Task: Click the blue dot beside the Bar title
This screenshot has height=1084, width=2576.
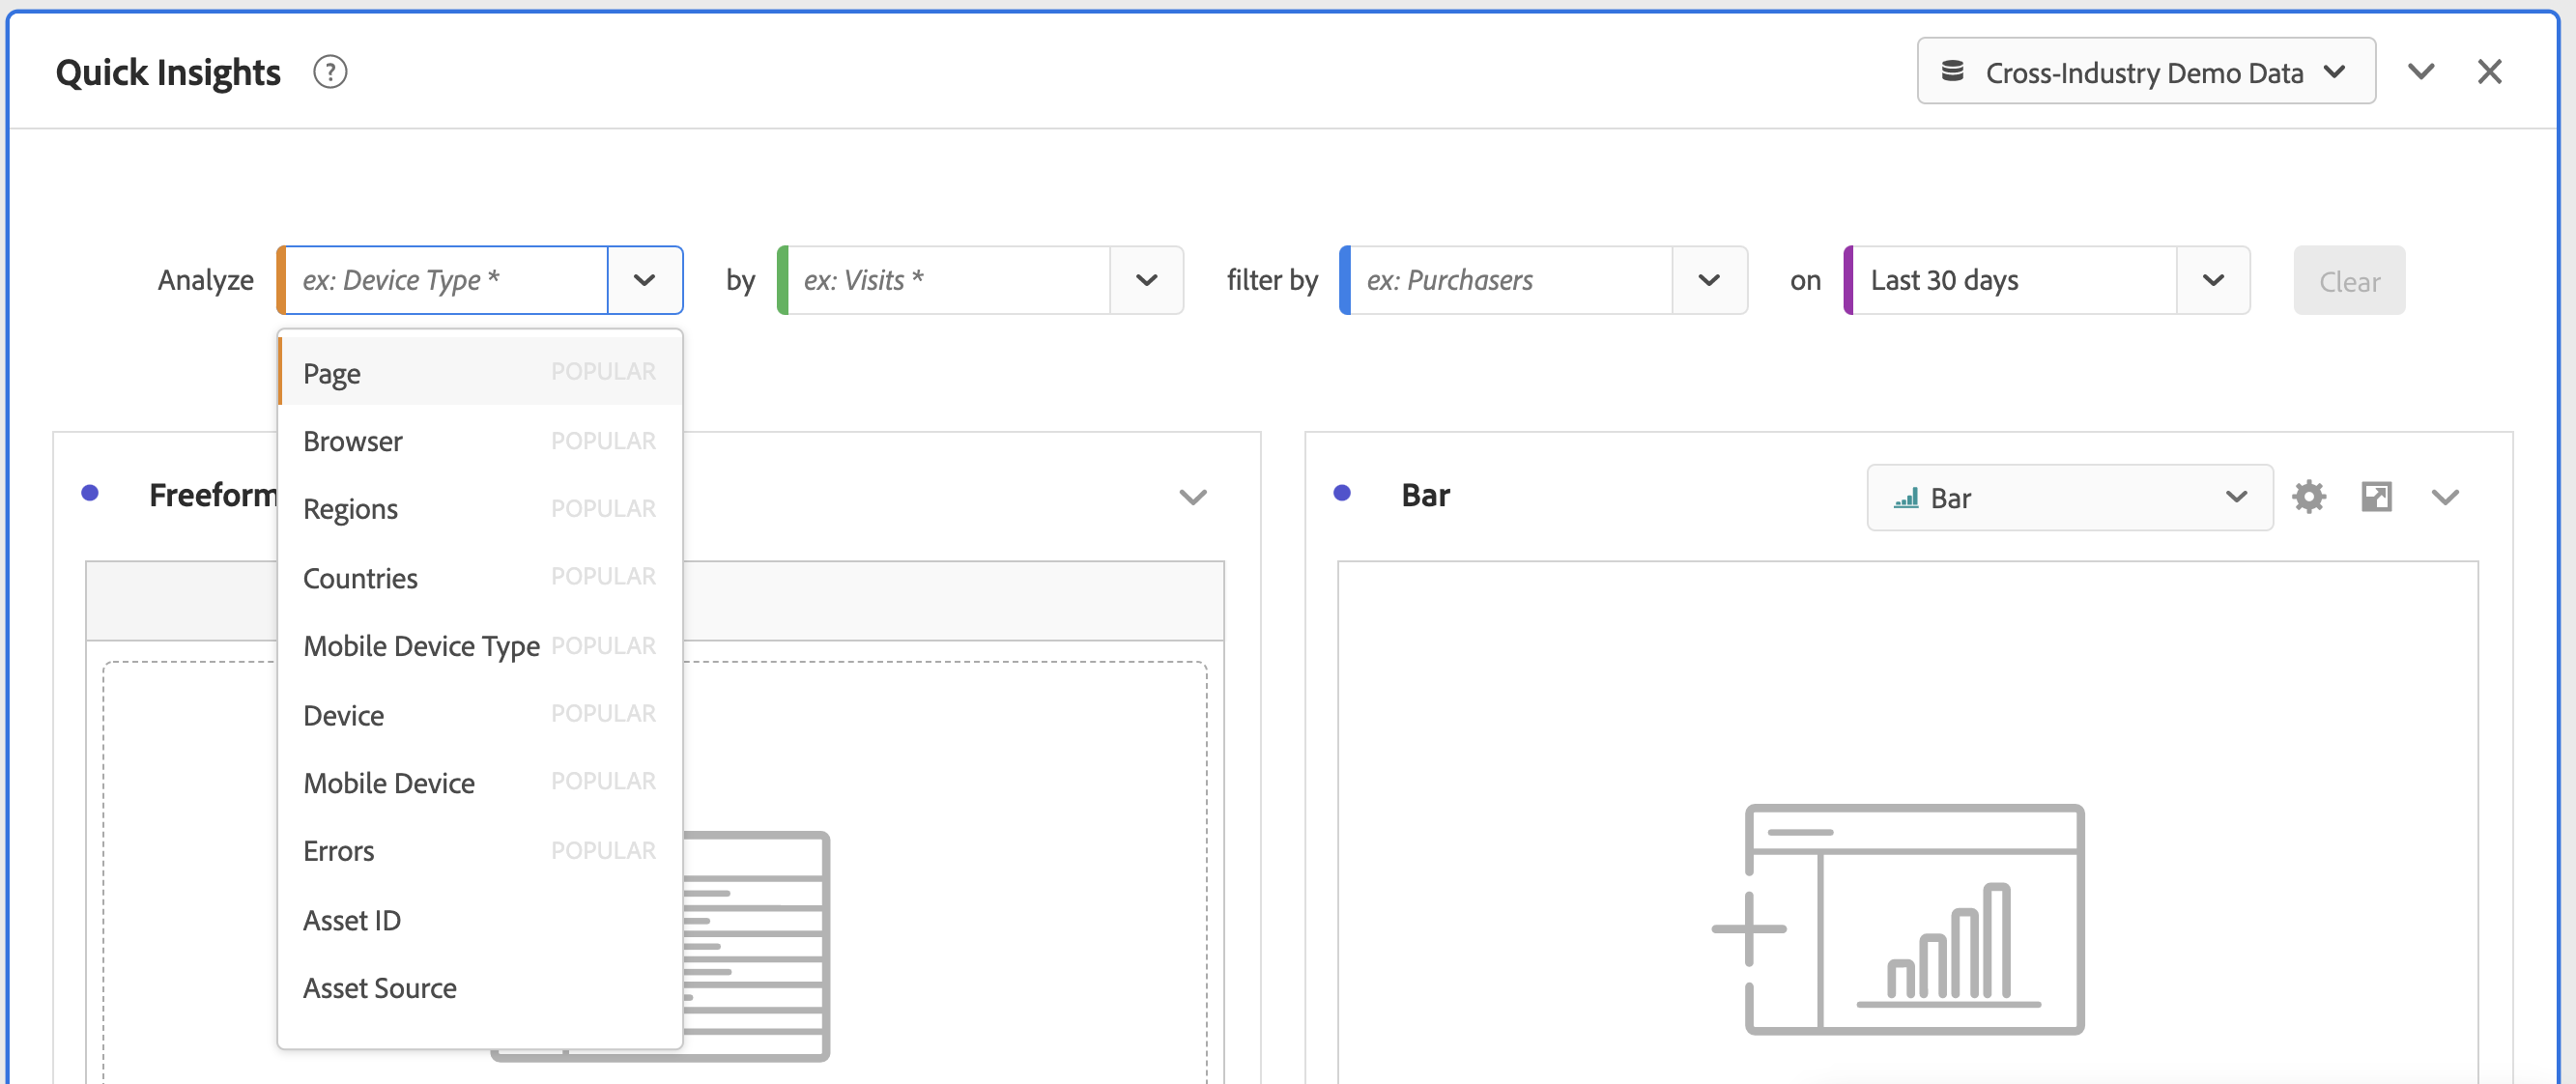Action: pyautogui.click(x=1342, y=493)
